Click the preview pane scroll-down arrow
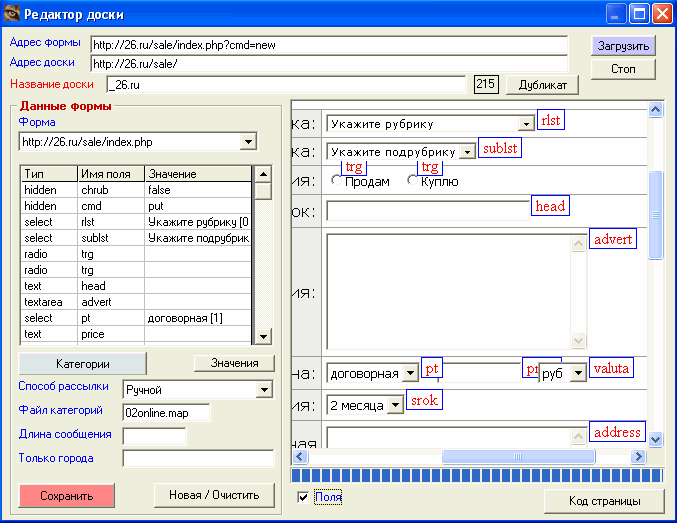The height and width of the screenshot is (523, 677). pyautogui.click(x=655, y=440)
